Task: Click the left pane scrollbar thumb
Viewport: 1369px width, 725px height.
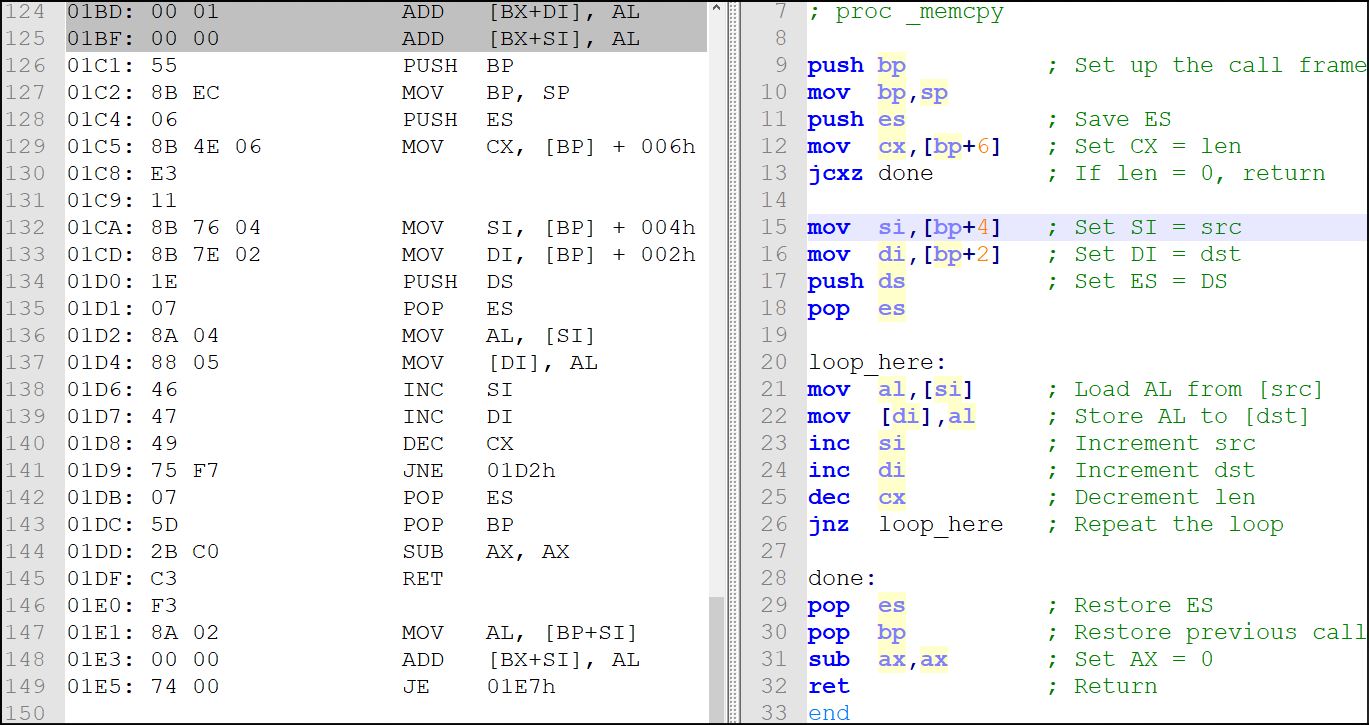Action: click(717, 658)
